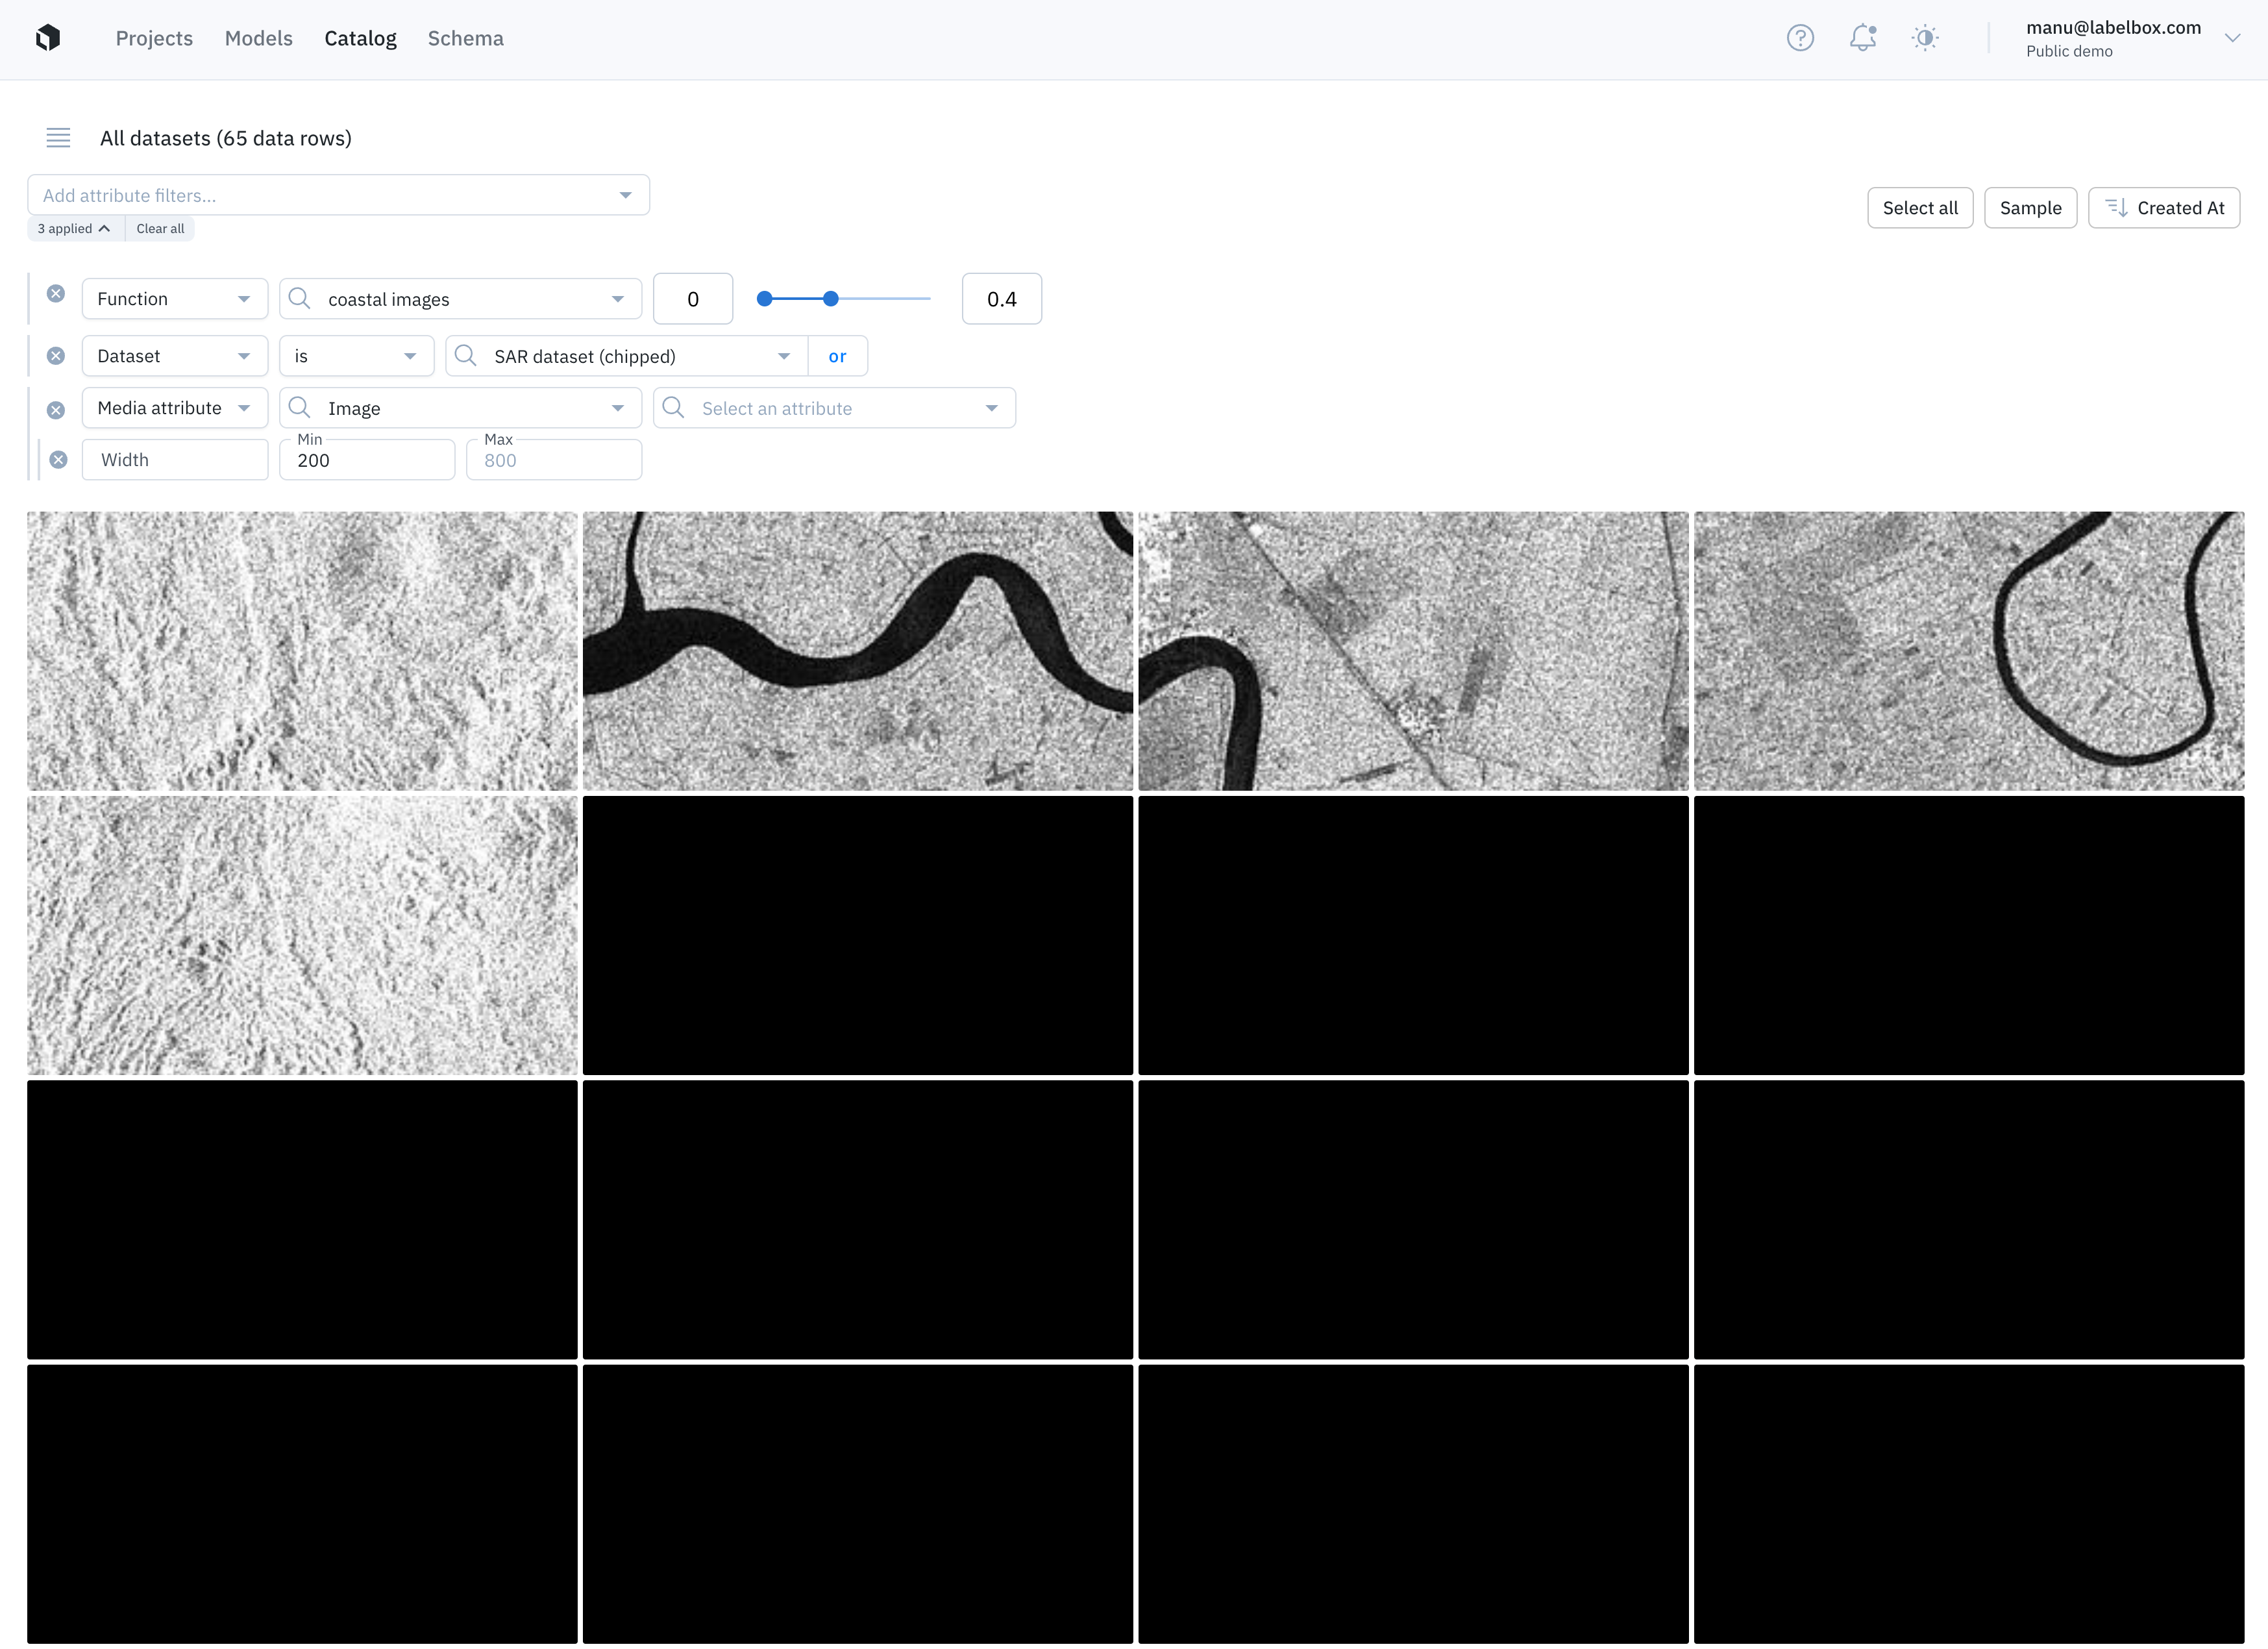The width and height of the screenshot is (2268, 1649).
Task: Click the Clear all filters button
Action: coord(160,229)
